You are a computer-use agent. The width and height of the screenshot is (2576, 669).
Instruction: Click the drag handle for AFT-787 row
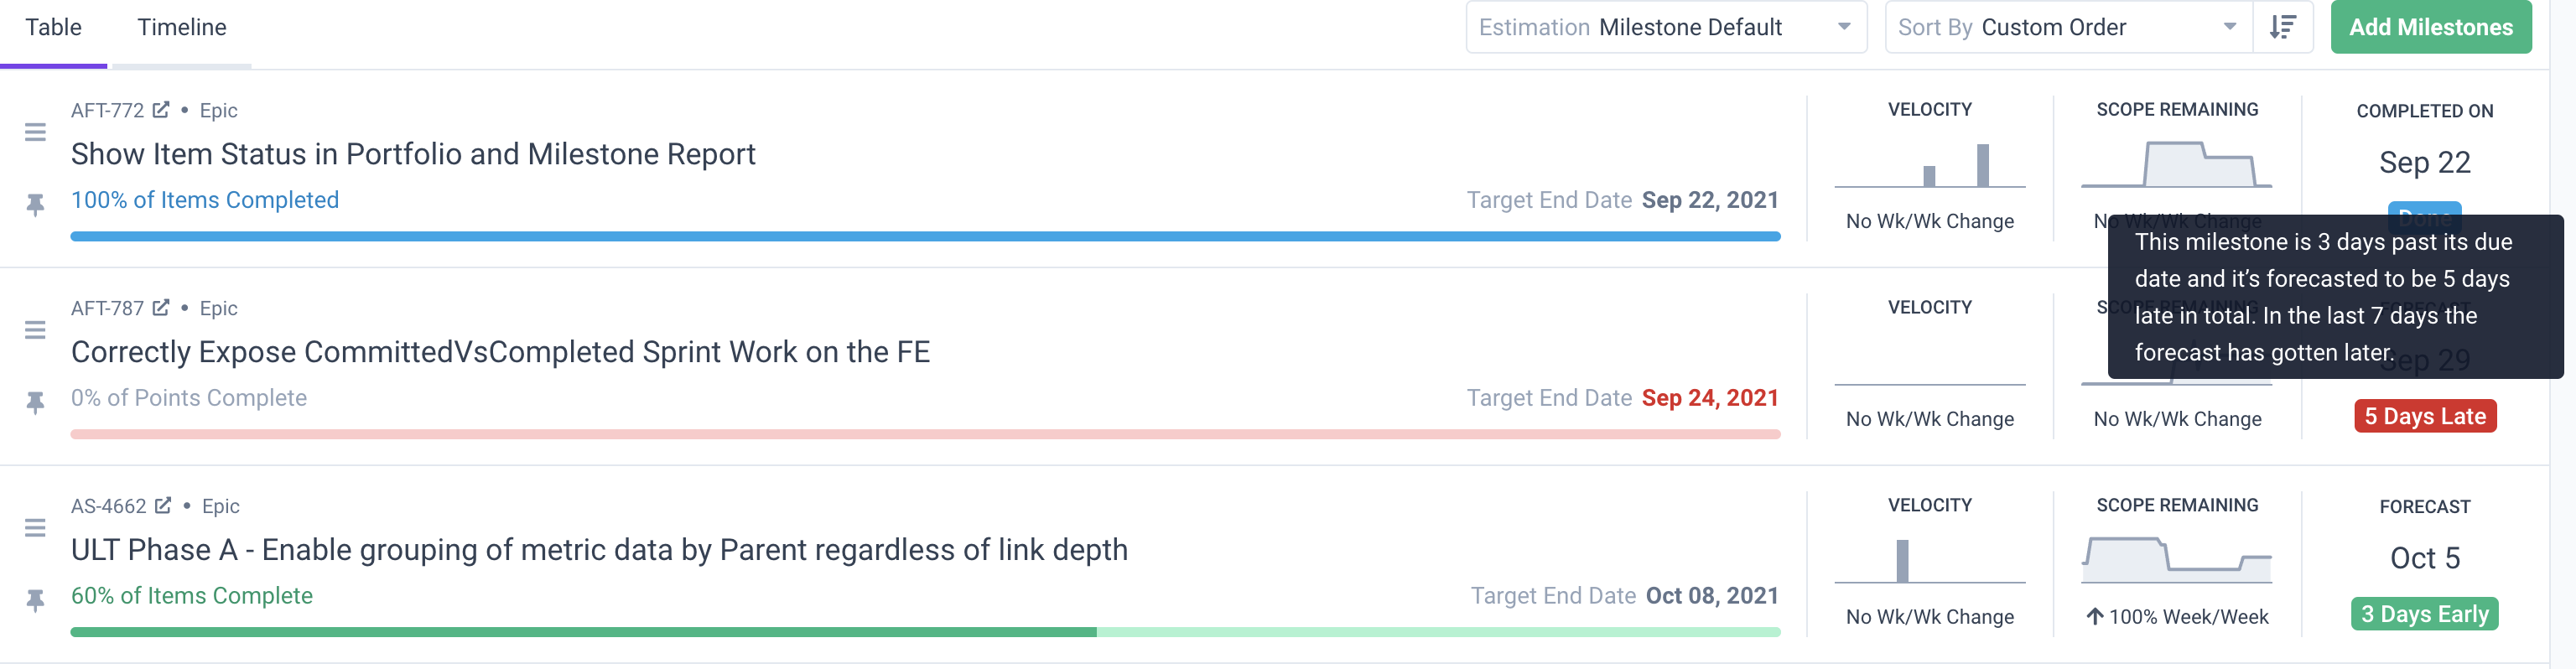click(x=35, y=330)
